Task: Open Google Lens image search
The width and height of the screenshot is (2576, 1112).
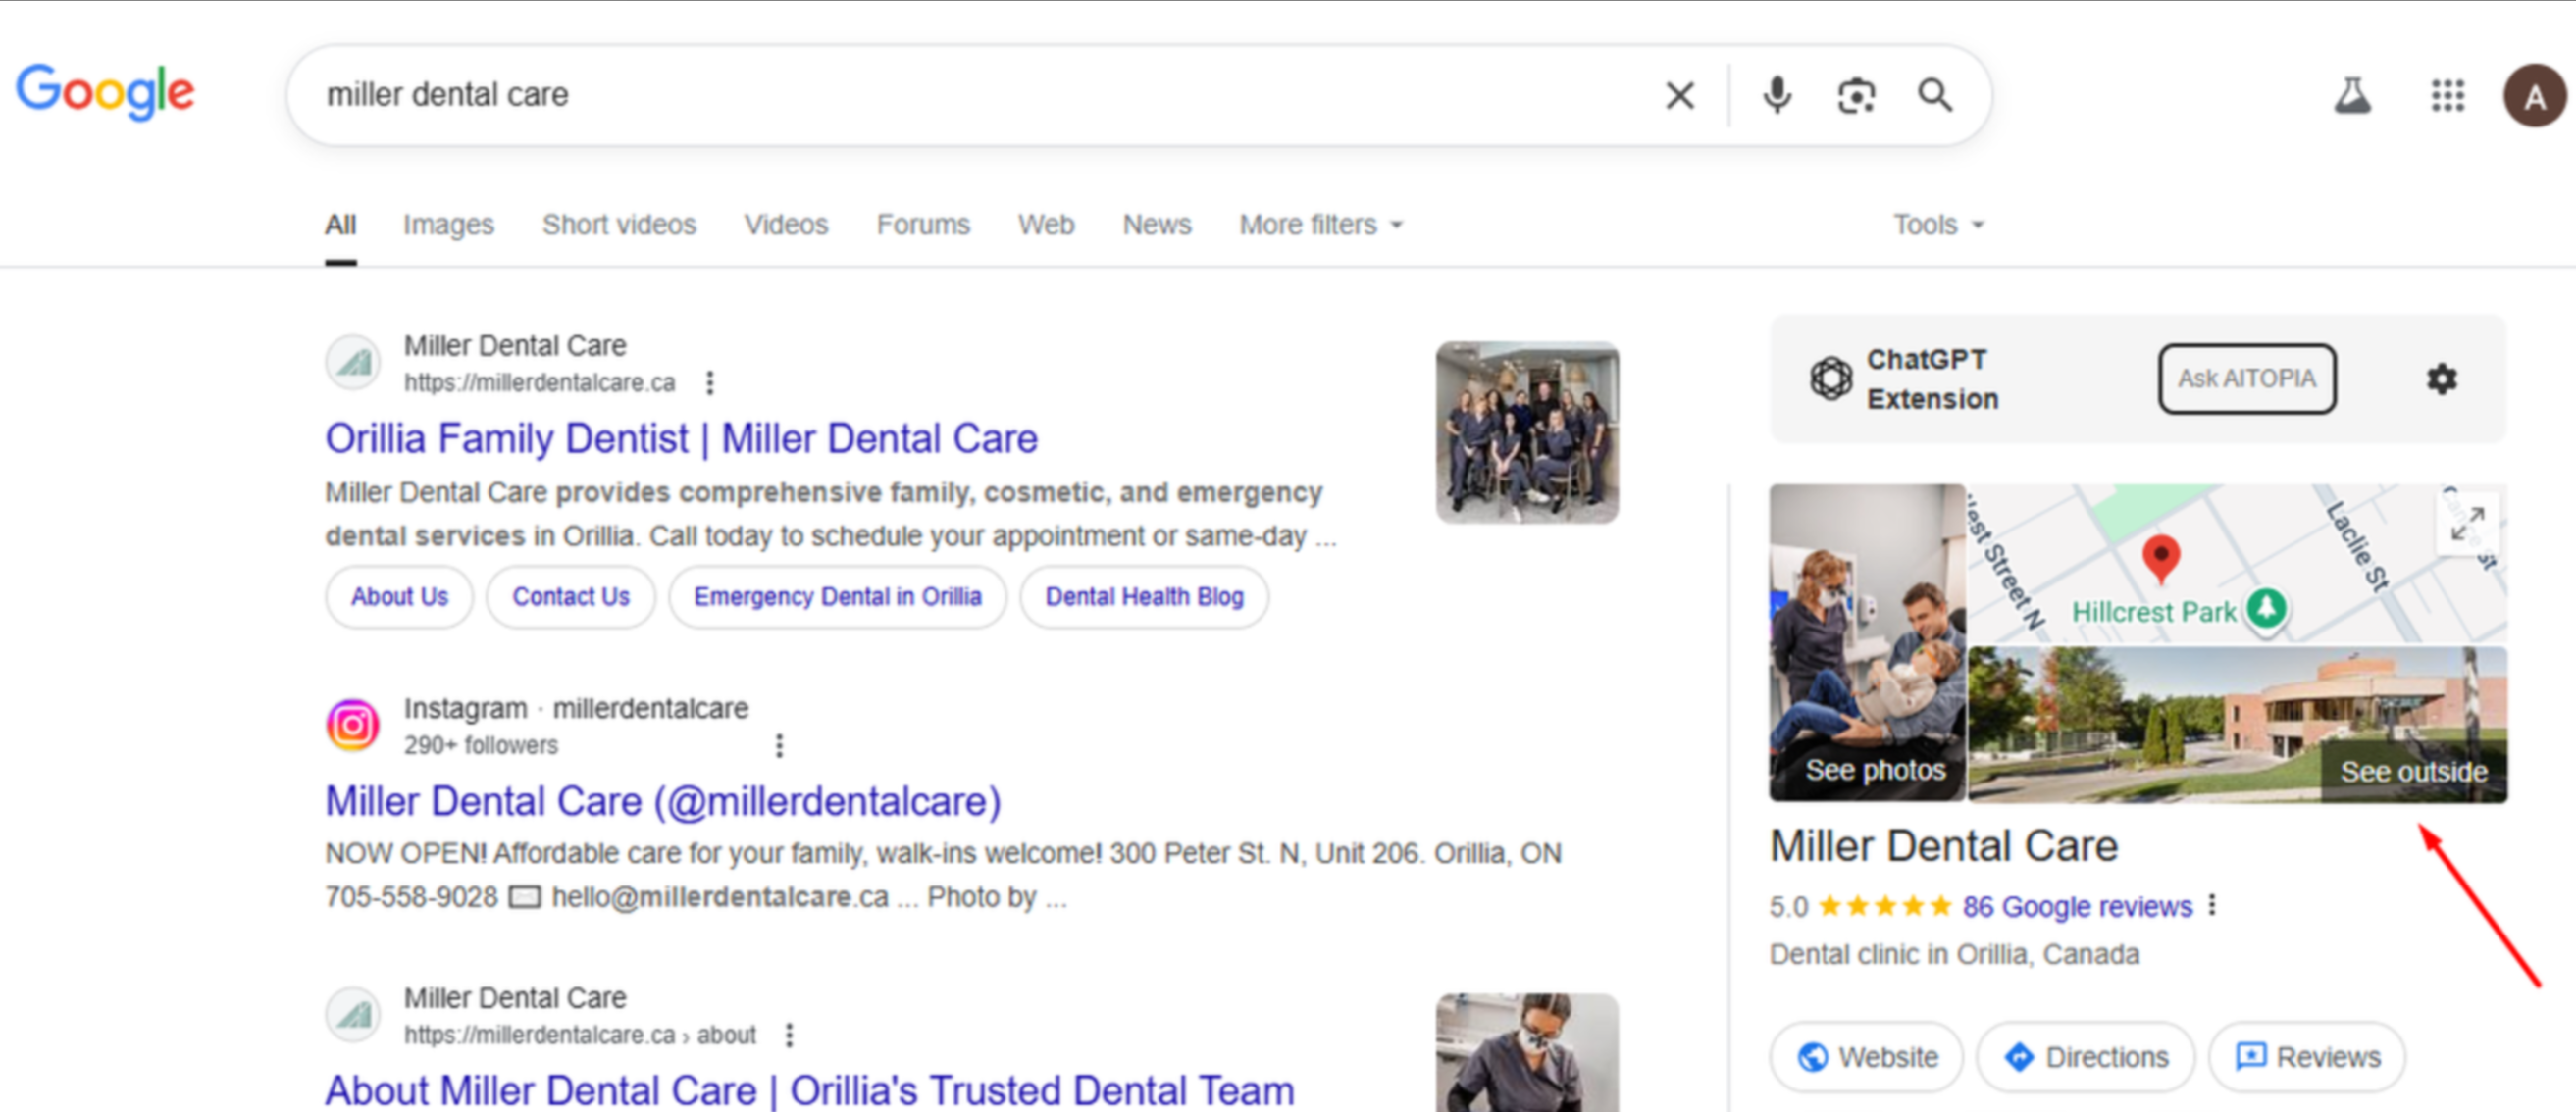Action: coord(1857,95)
